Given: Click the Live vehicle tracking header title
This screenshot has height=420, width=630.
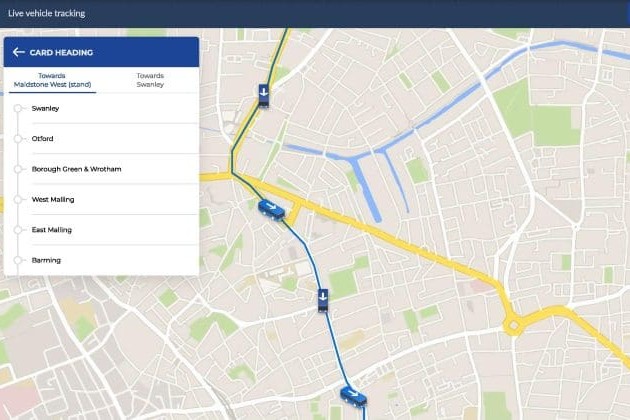Looking at the screenshot, I should click(x=47, y=13).
